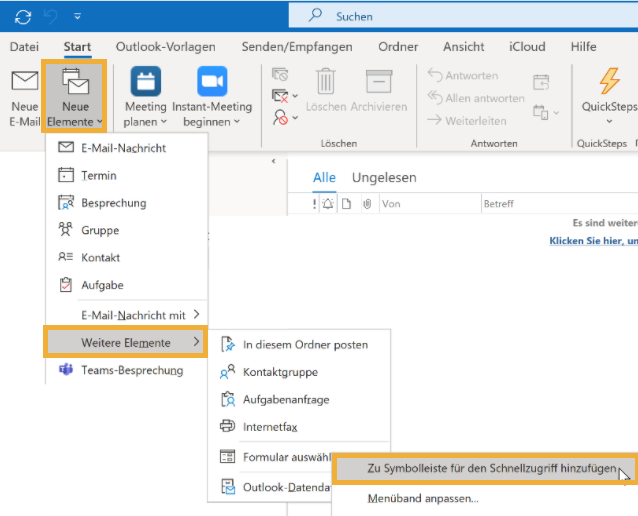
Task: Open the Hilfe tab
Action: (x=583, y=47)
